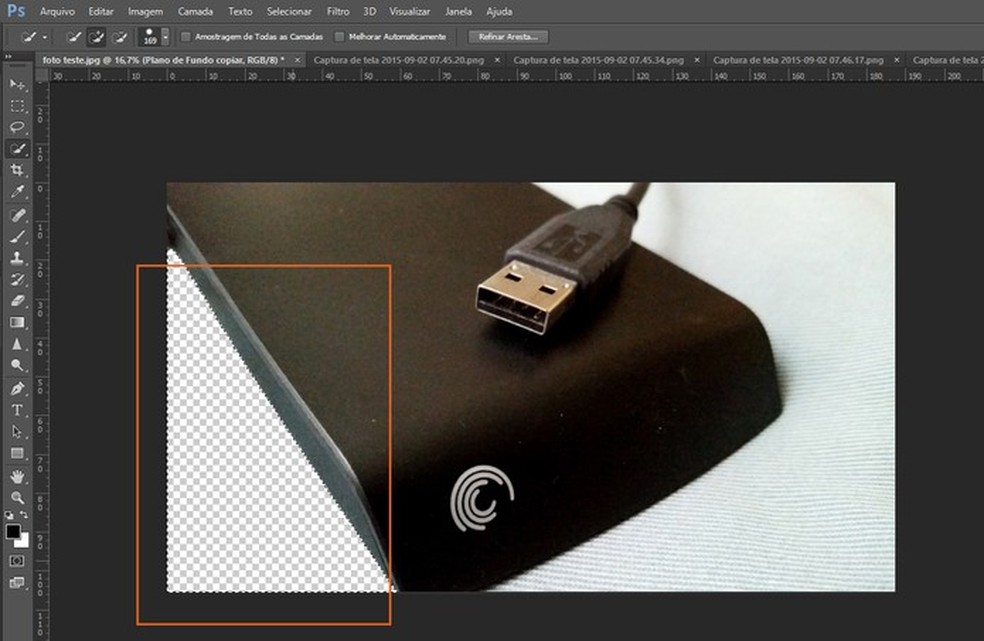This screenshot has width=984, height=641.
Task: Close the Captura de tela 07.46.17.png tab
Action: [x=897, y=60]
